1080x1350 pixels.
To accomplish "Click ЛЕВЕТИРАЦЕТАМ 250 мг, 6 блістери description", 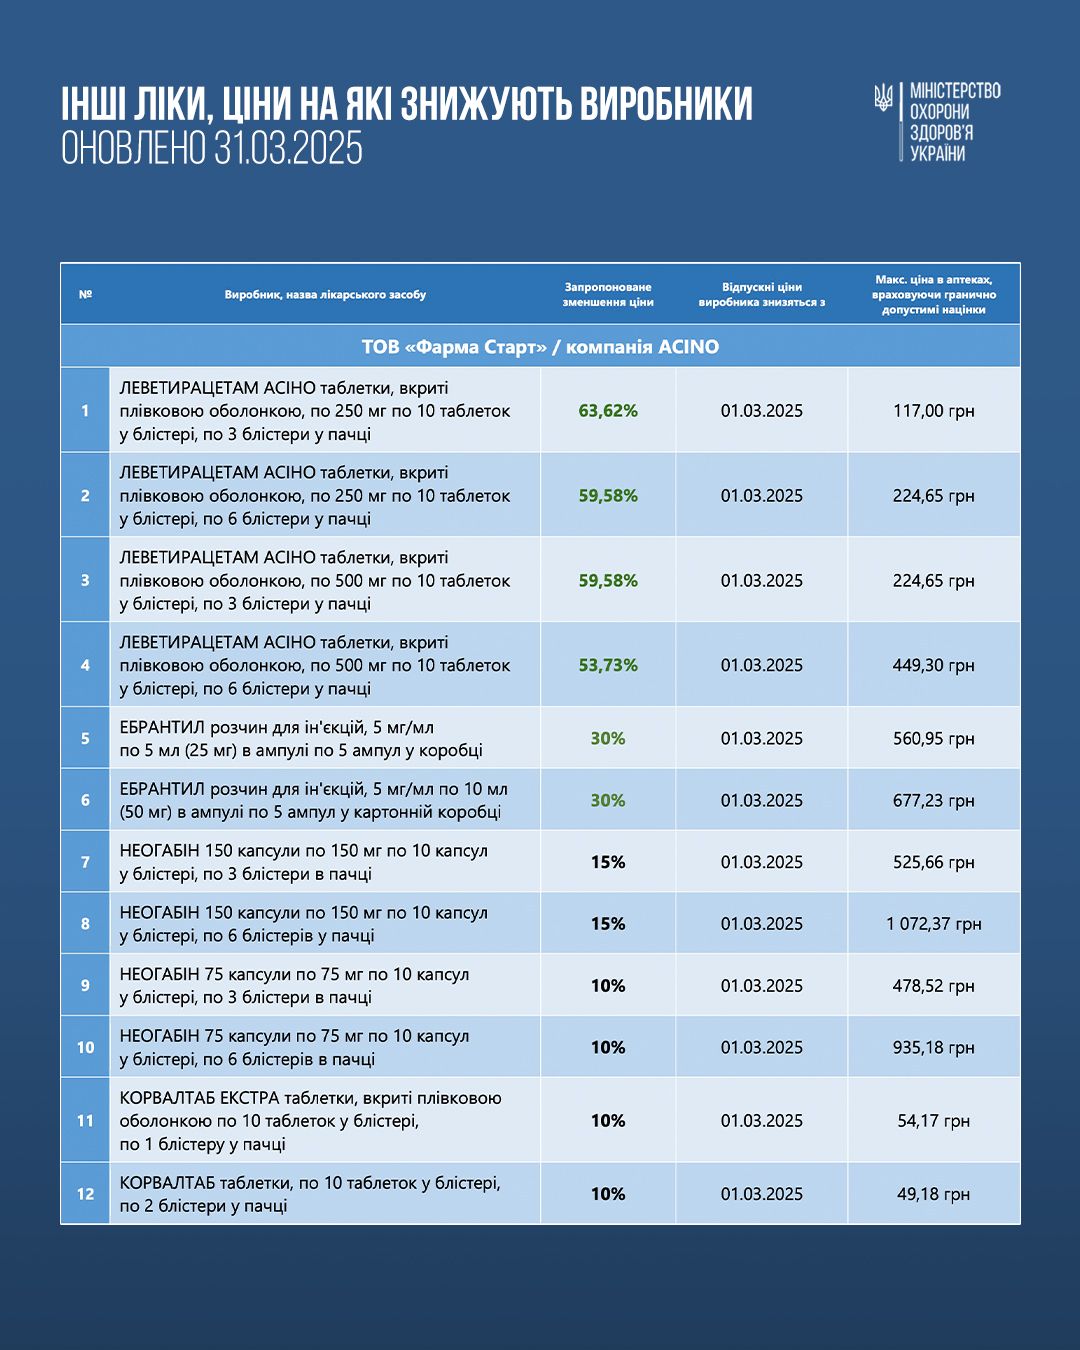I will (x=315, y=496).
